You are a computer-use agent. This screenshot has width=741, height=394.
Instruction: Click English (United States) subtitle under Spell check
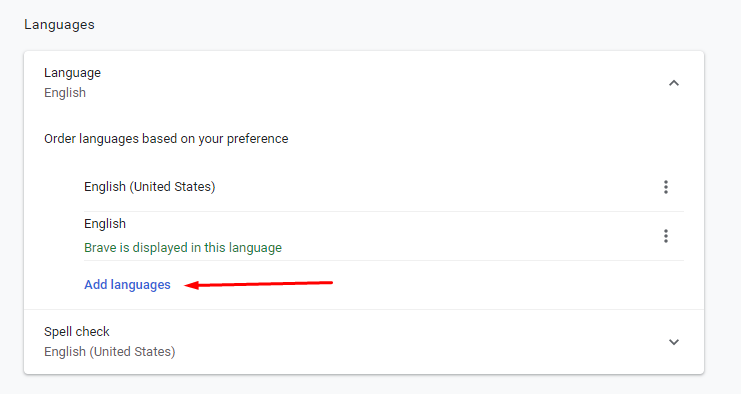110,351
